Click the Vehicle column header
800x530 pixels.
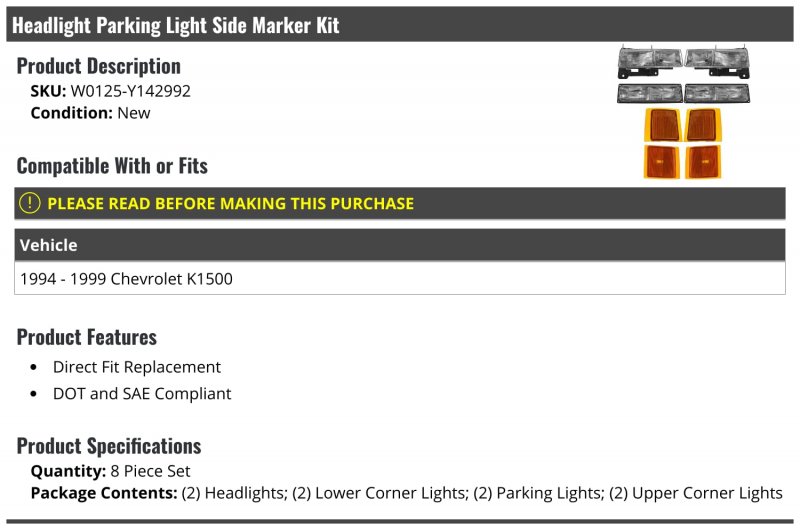(48, 245)
